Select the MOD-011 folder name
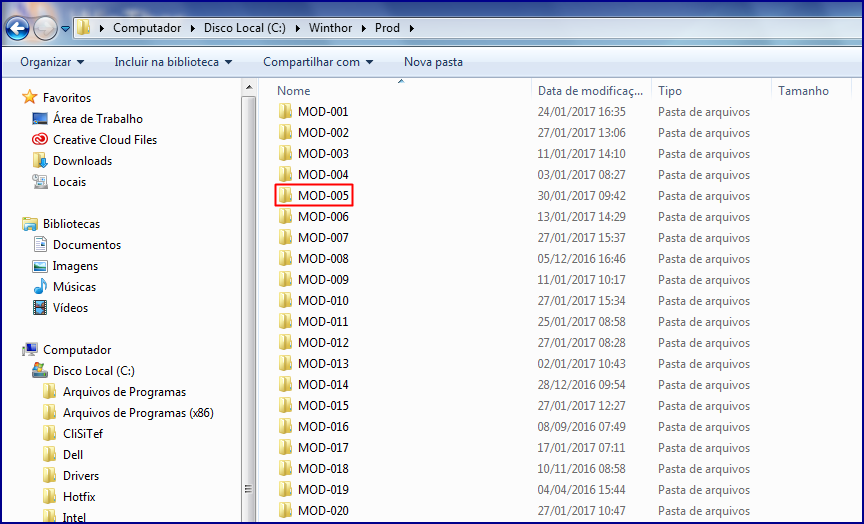Screen dimensions: 864x524 click(323, 322)
